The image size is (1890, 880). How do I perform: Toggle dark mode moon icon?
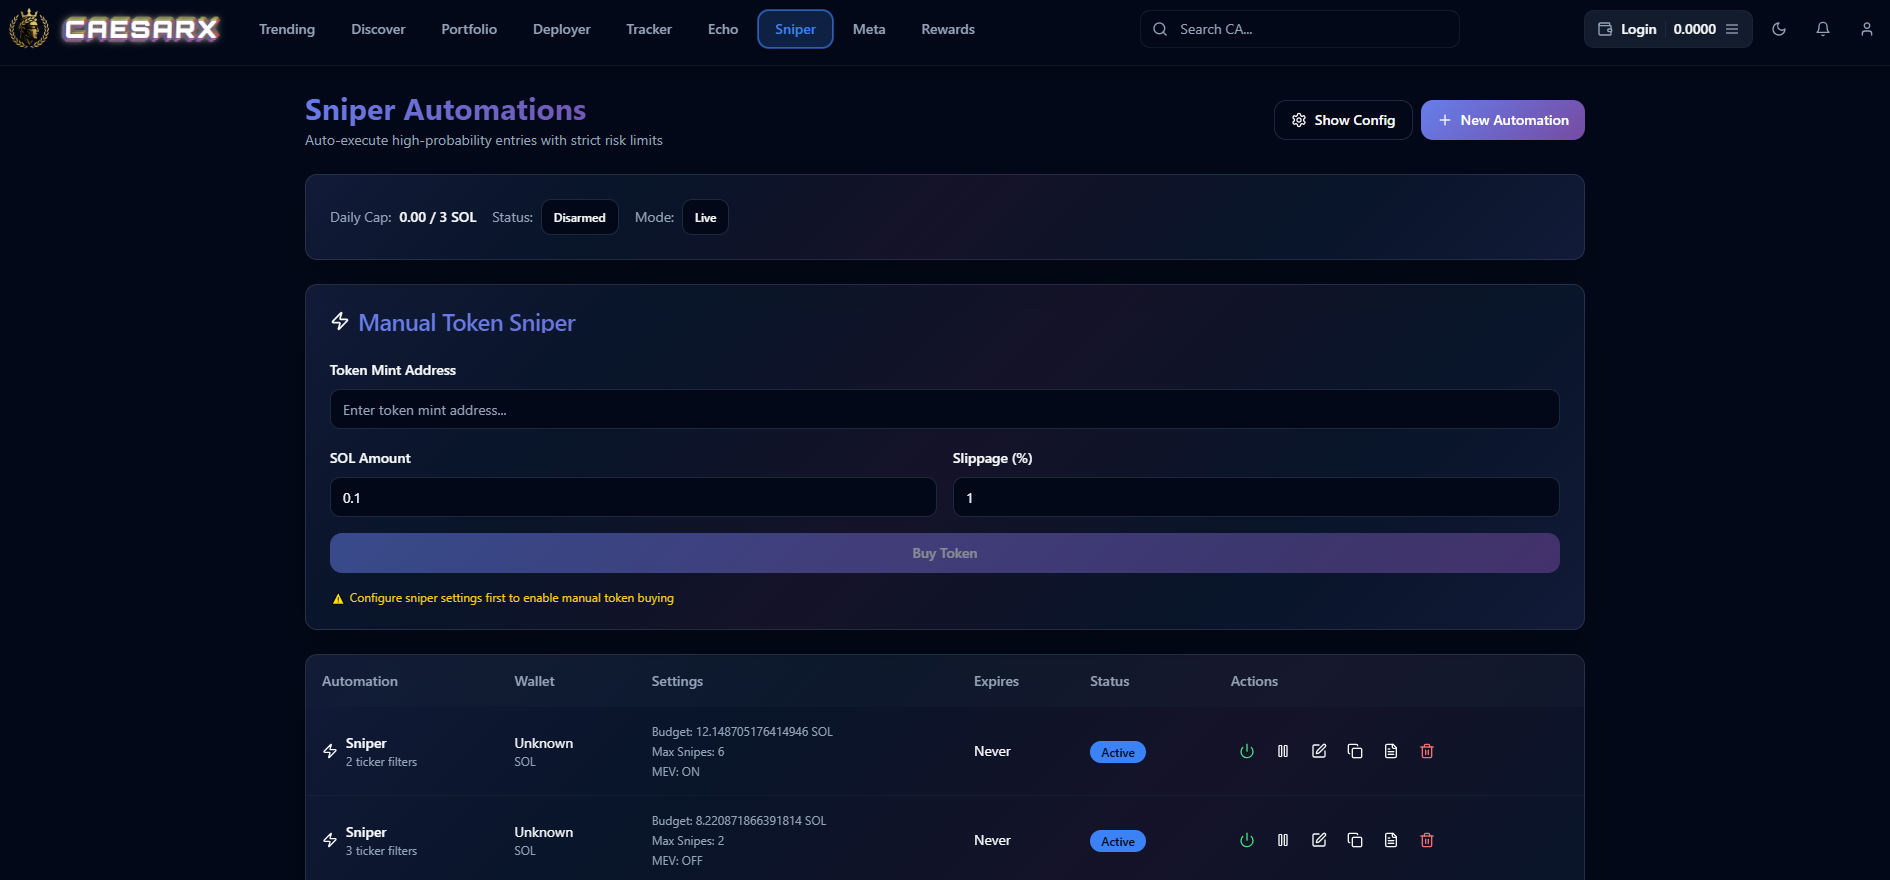[1779, 29]
